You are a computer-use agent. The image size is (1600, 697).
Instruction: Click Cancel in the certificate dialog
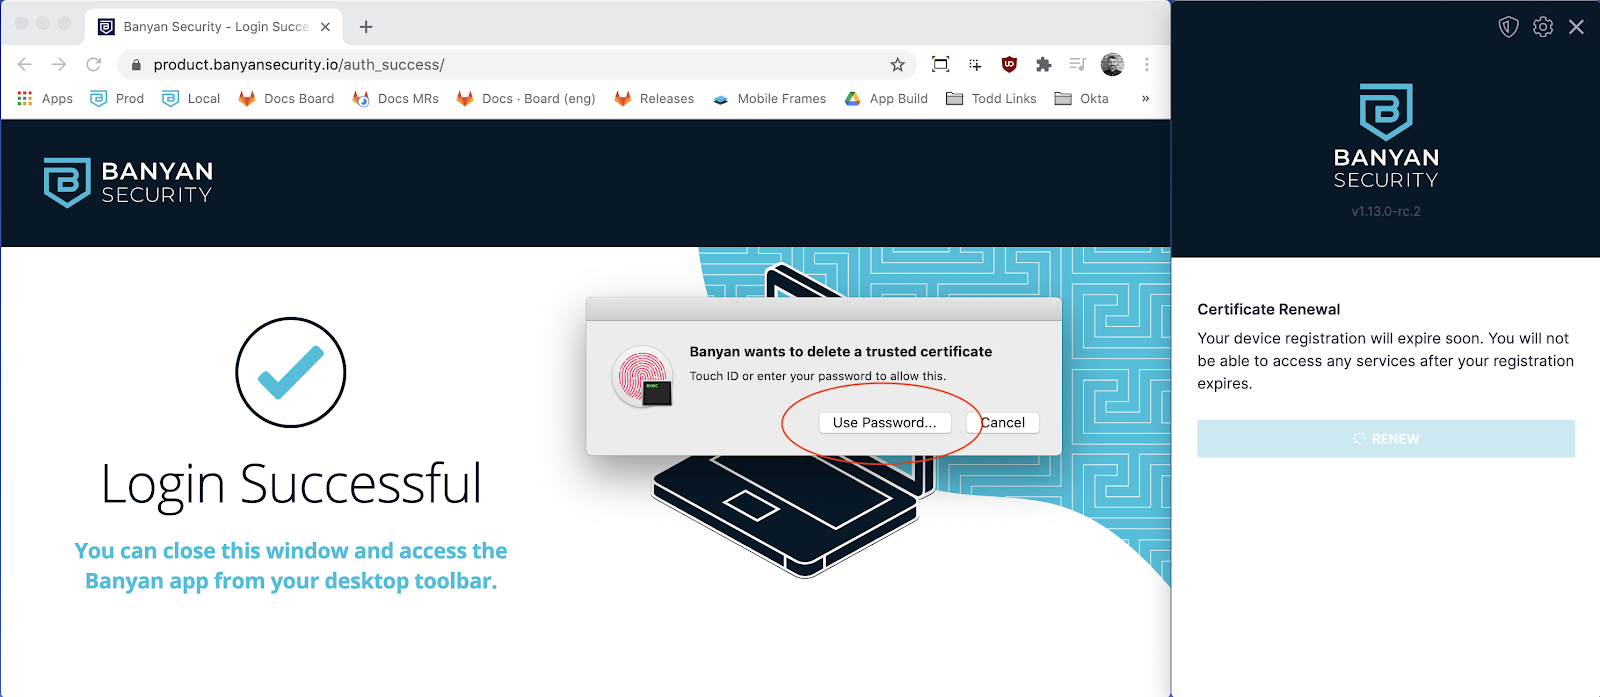[1003, 422]
